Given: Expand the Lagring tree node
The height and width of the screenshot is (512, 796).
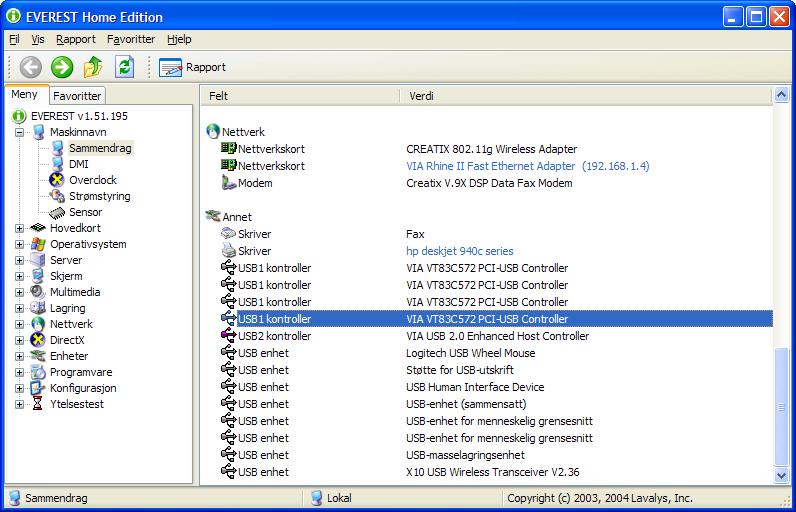Looking at the screenshot, I should coord(19,309).
